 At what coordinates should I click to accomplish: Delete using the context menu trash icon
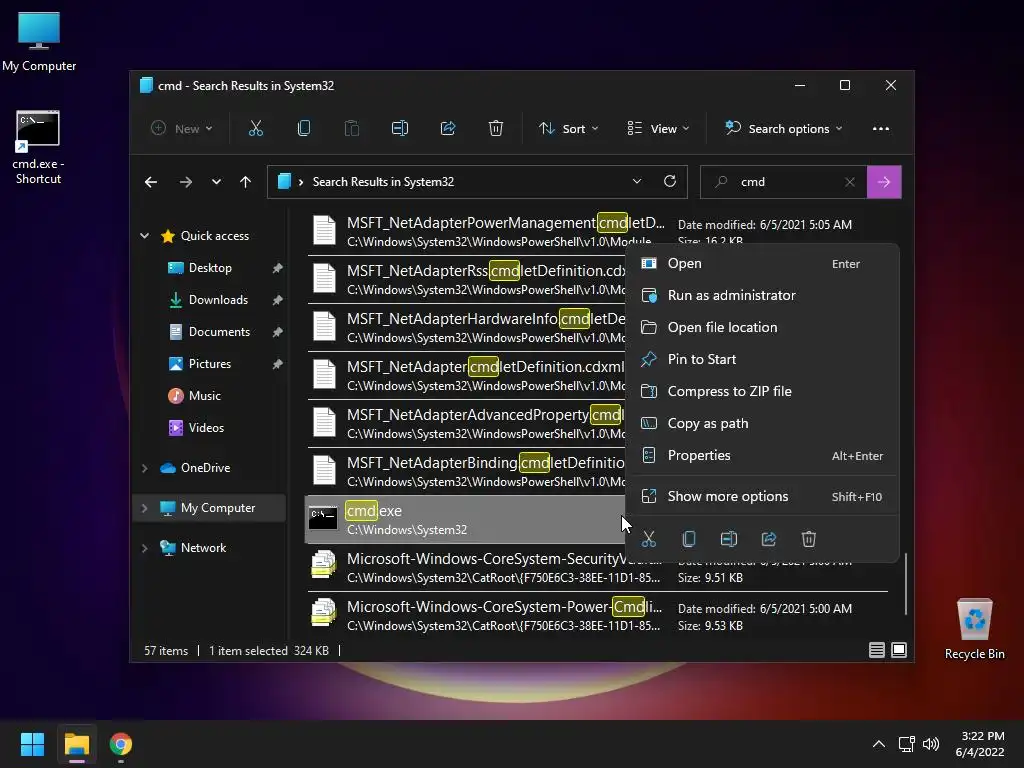[808, 539]
